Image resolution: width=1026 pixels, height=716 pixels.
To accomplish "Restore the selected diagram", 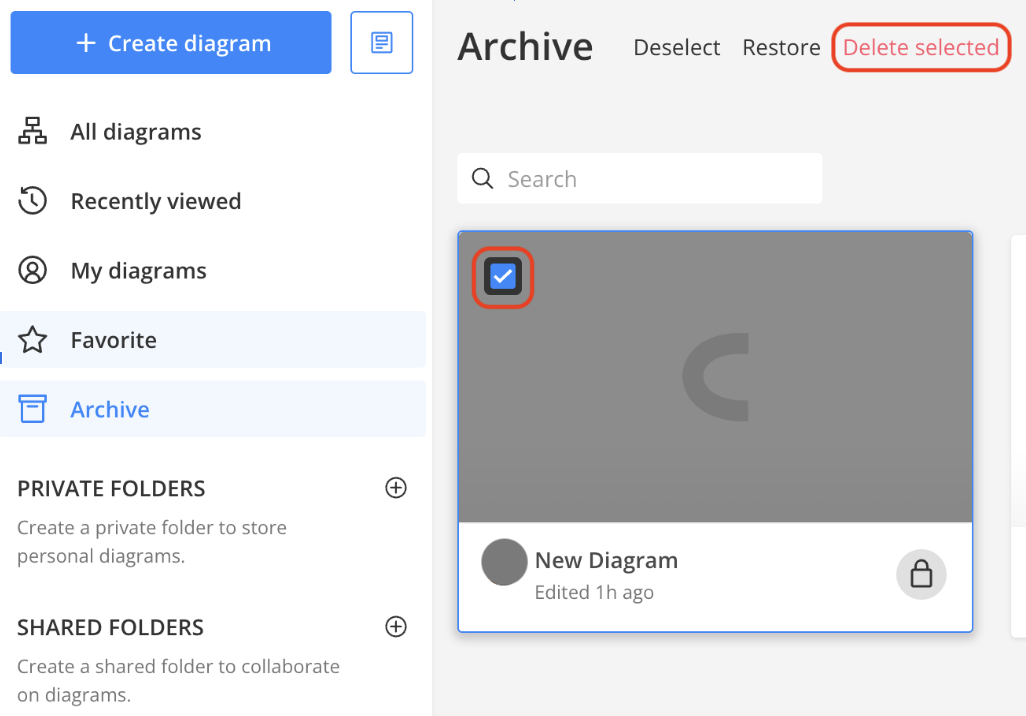I will coord(781,47).
